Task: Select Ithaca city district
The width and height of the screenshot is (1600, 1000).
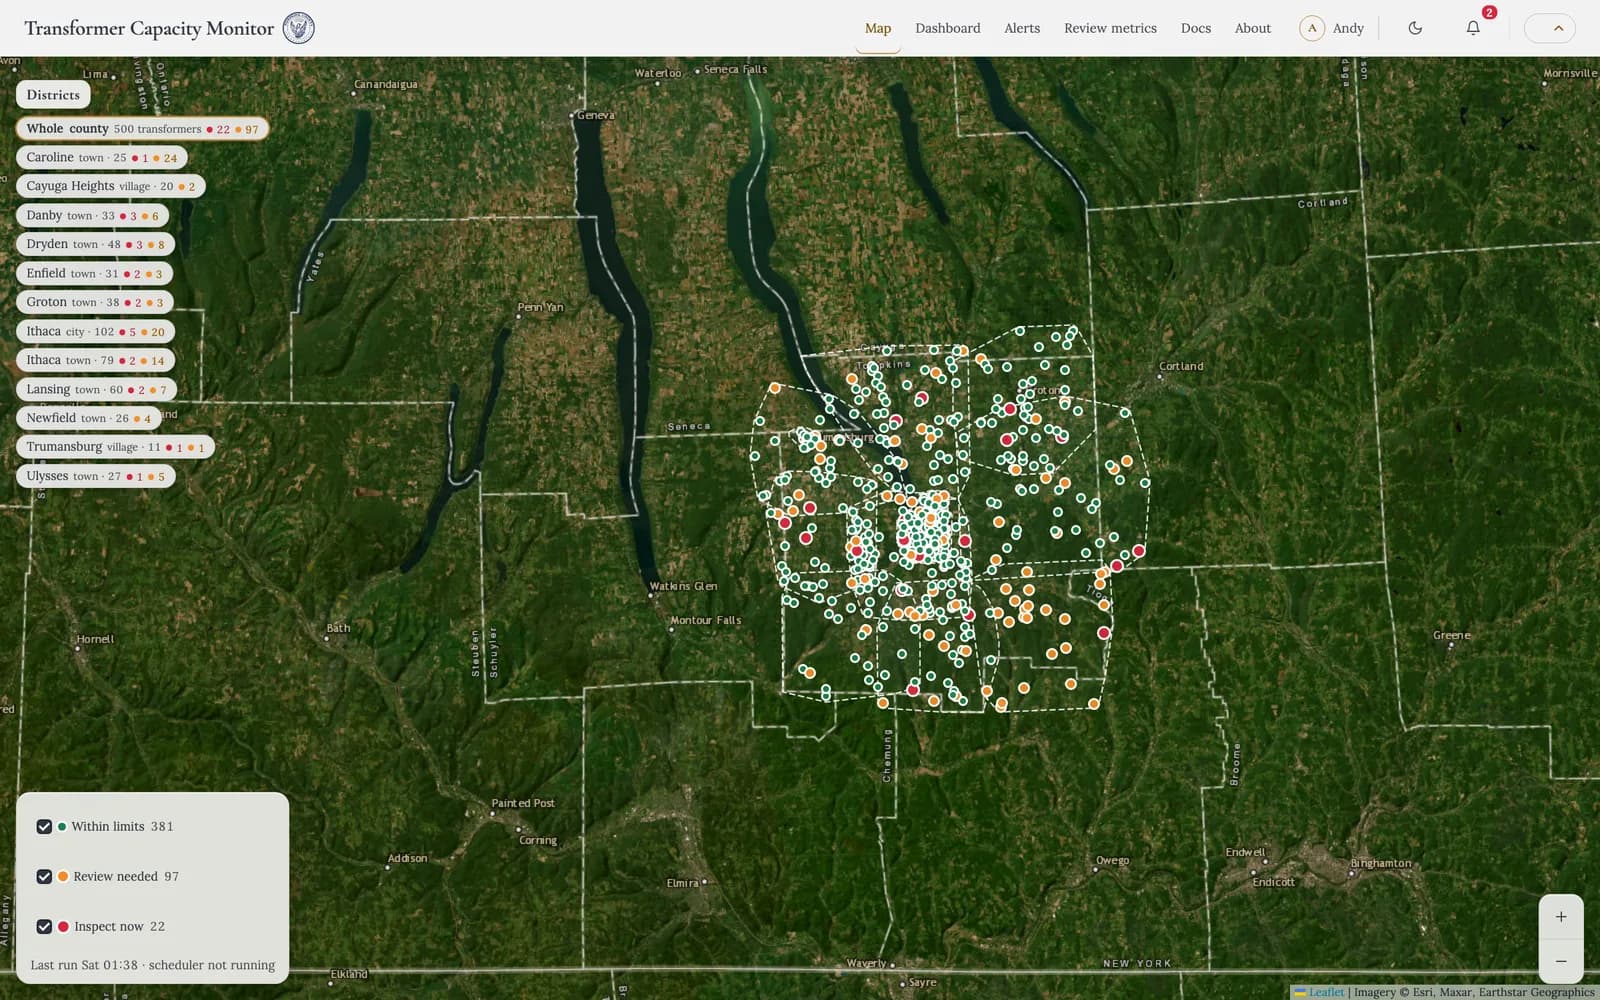Action: pos(95,331)
